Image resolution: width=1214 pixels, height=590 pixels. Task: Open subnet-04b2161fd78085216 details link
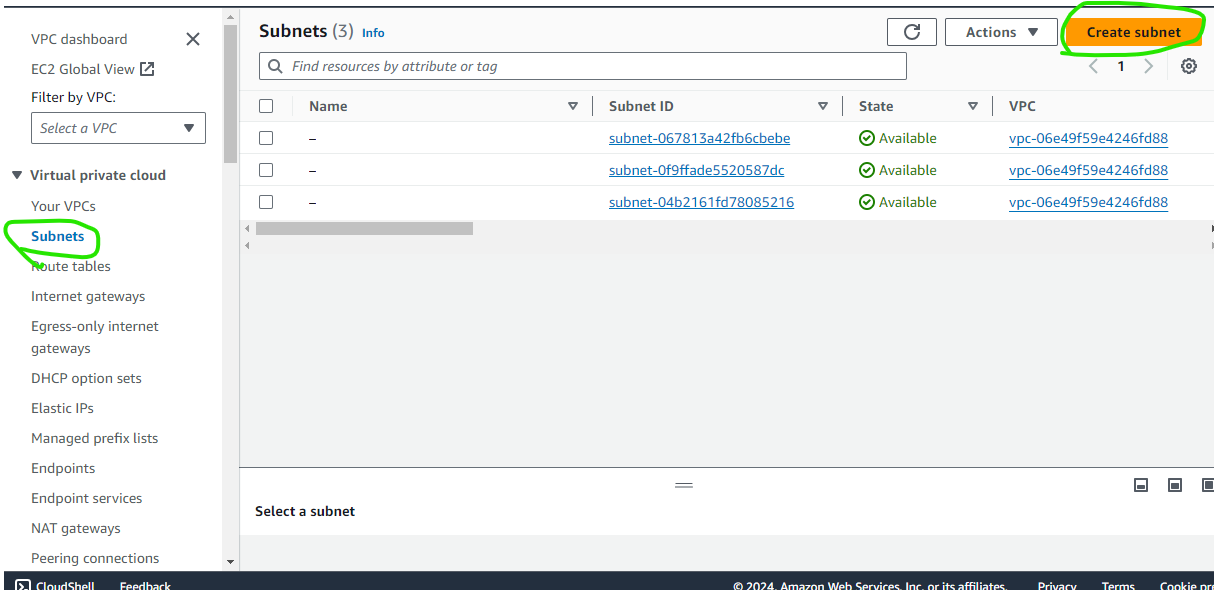pyautogui.click(x=701, y=202)
